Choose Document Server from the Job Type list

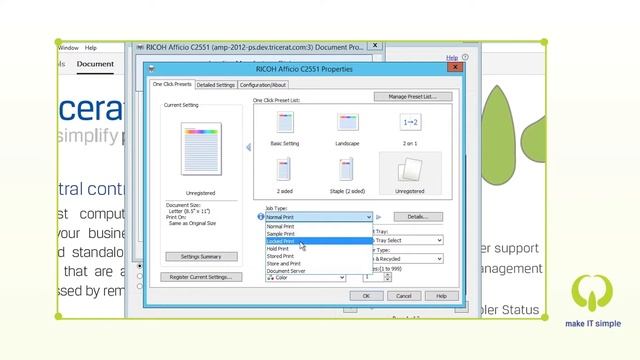(x=319, y=271)
